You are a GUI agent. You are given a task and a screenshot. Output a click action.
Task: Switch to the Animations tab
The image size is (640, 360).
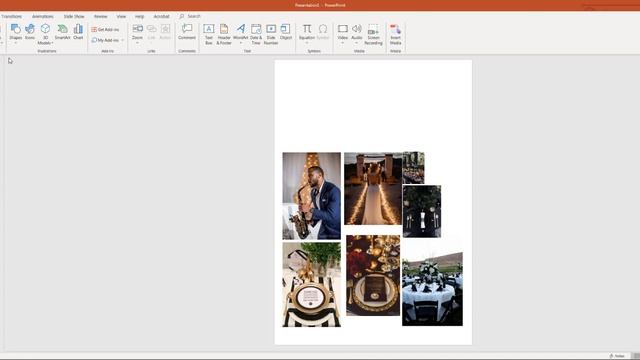click(42, 16)
